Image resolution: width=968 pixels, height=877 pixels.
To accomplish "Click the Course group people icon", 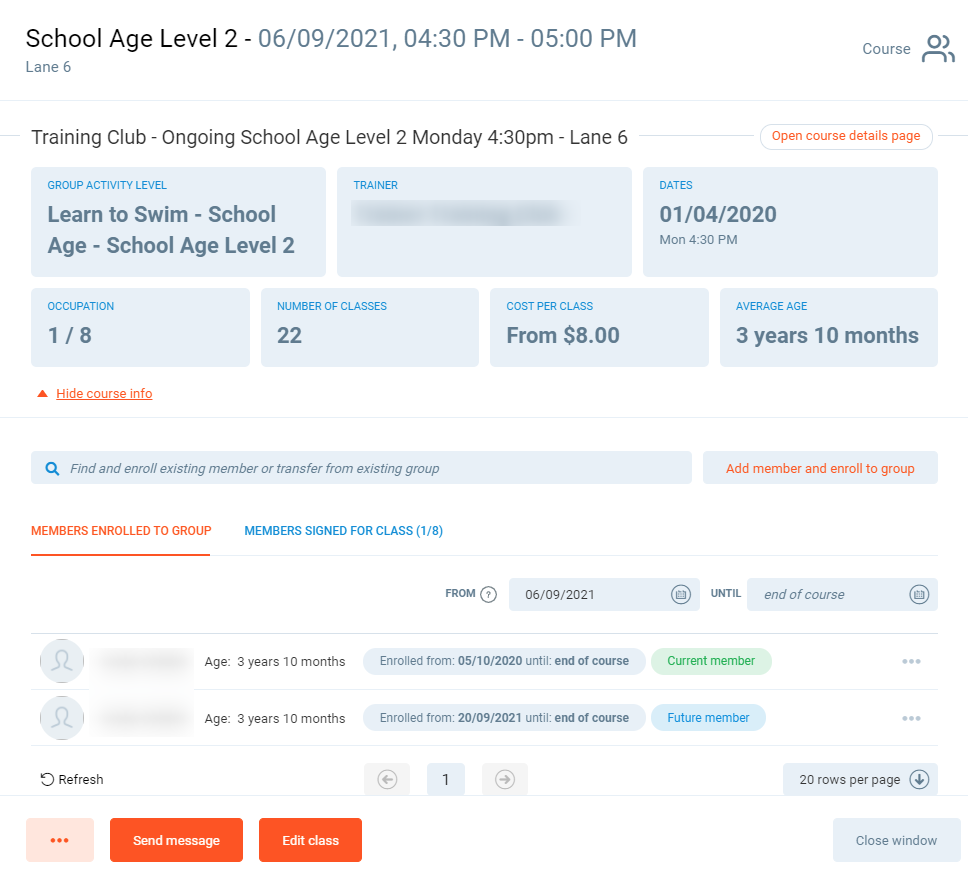I will 938,49.
